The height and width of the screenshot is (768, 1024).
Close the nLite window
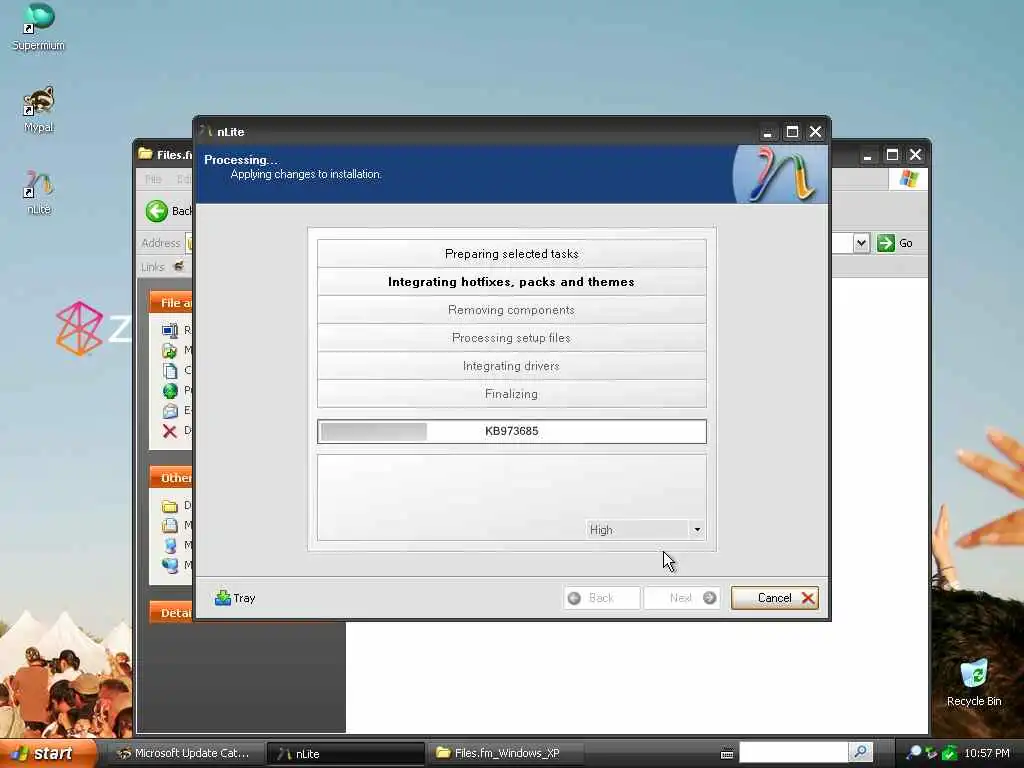pyautogui.click(x=816, y=132)
